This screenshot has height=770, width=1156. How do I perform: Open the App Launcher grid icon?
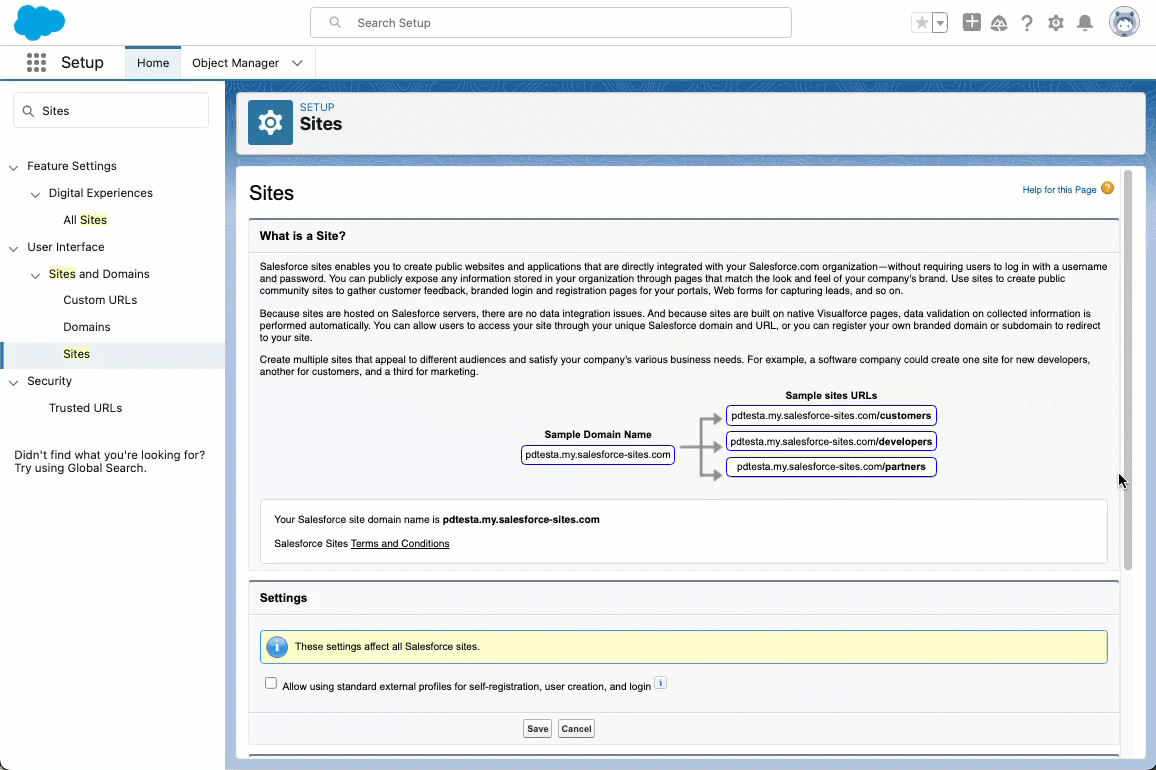point(37,62)
